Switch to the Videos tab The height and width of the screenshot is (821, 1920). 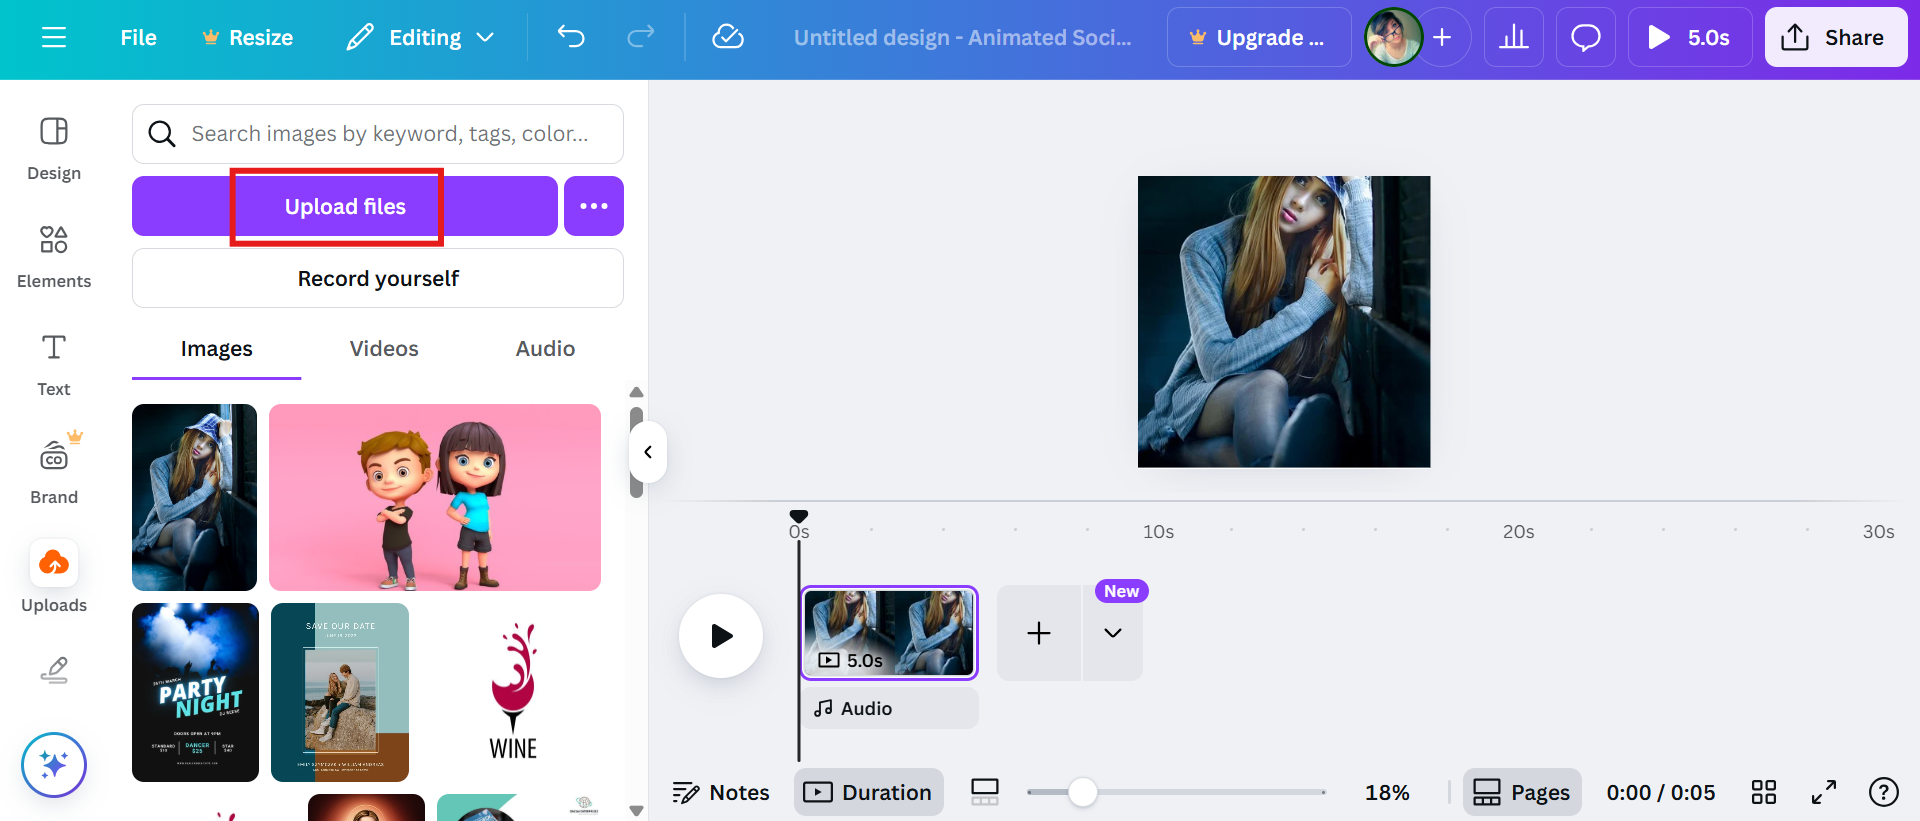384,349
